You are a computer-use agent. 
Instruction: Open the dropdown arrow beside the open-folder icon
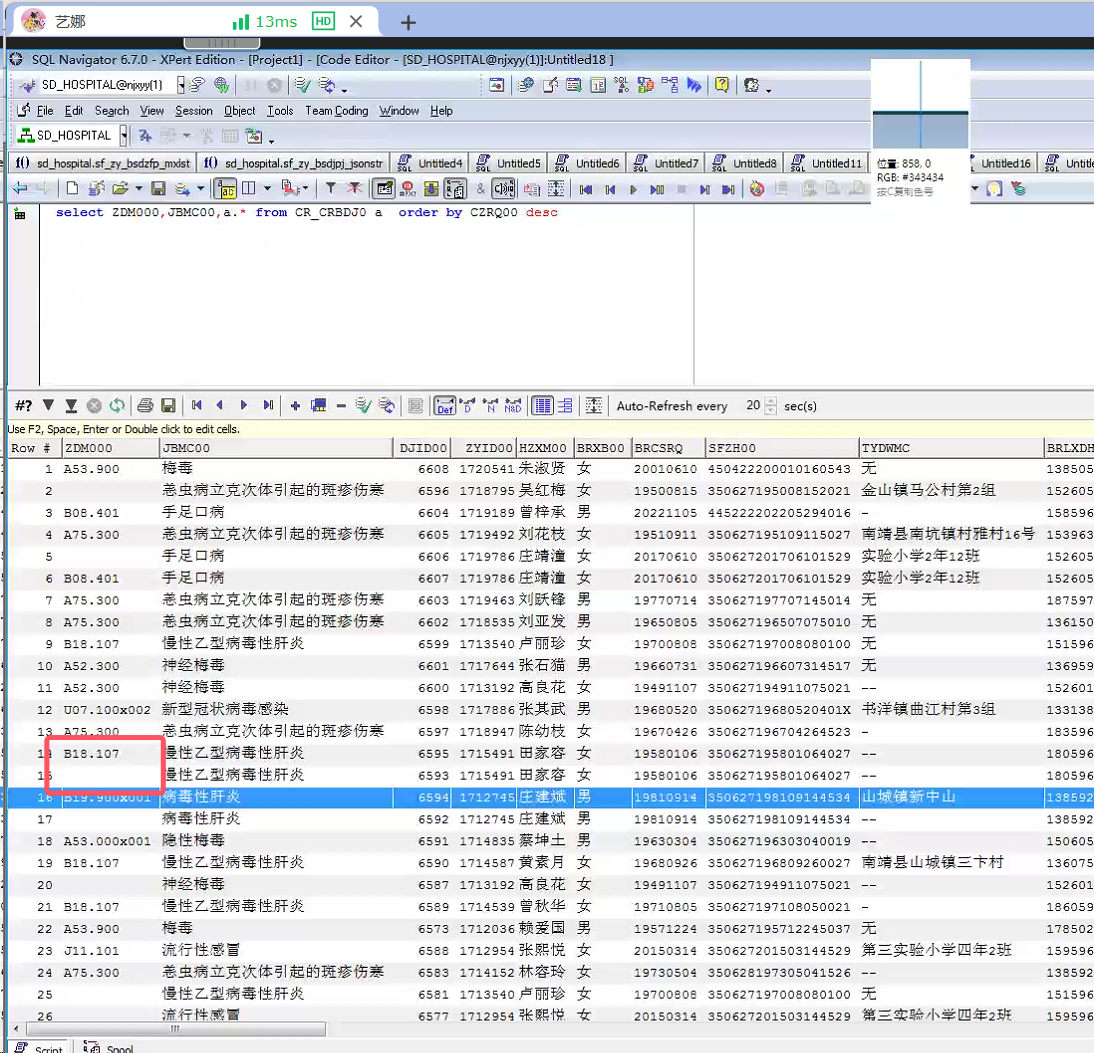coord(137,188)
